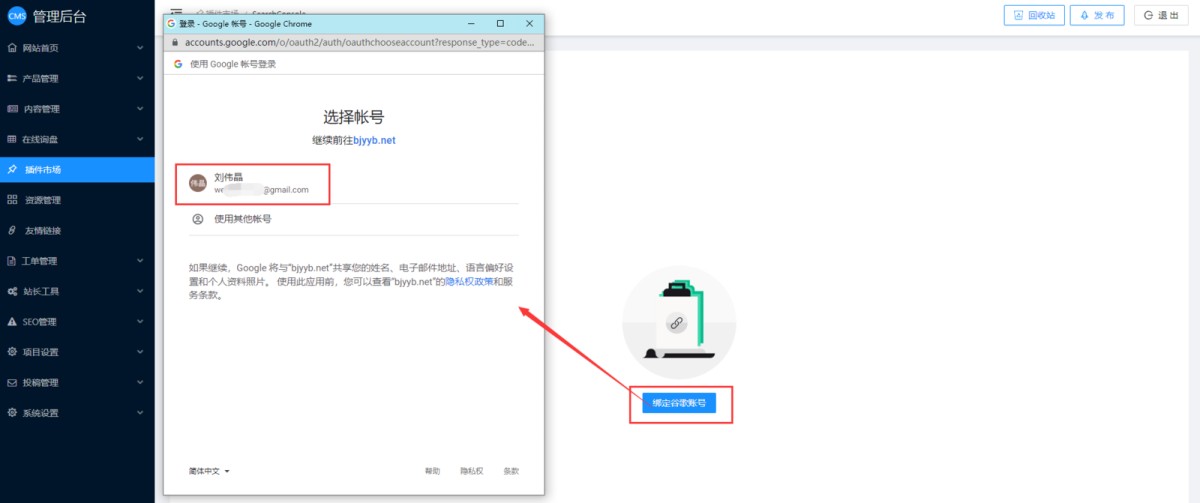Minimize the Google sign-in popup window

pyautogui.click(x=470, y=22)
